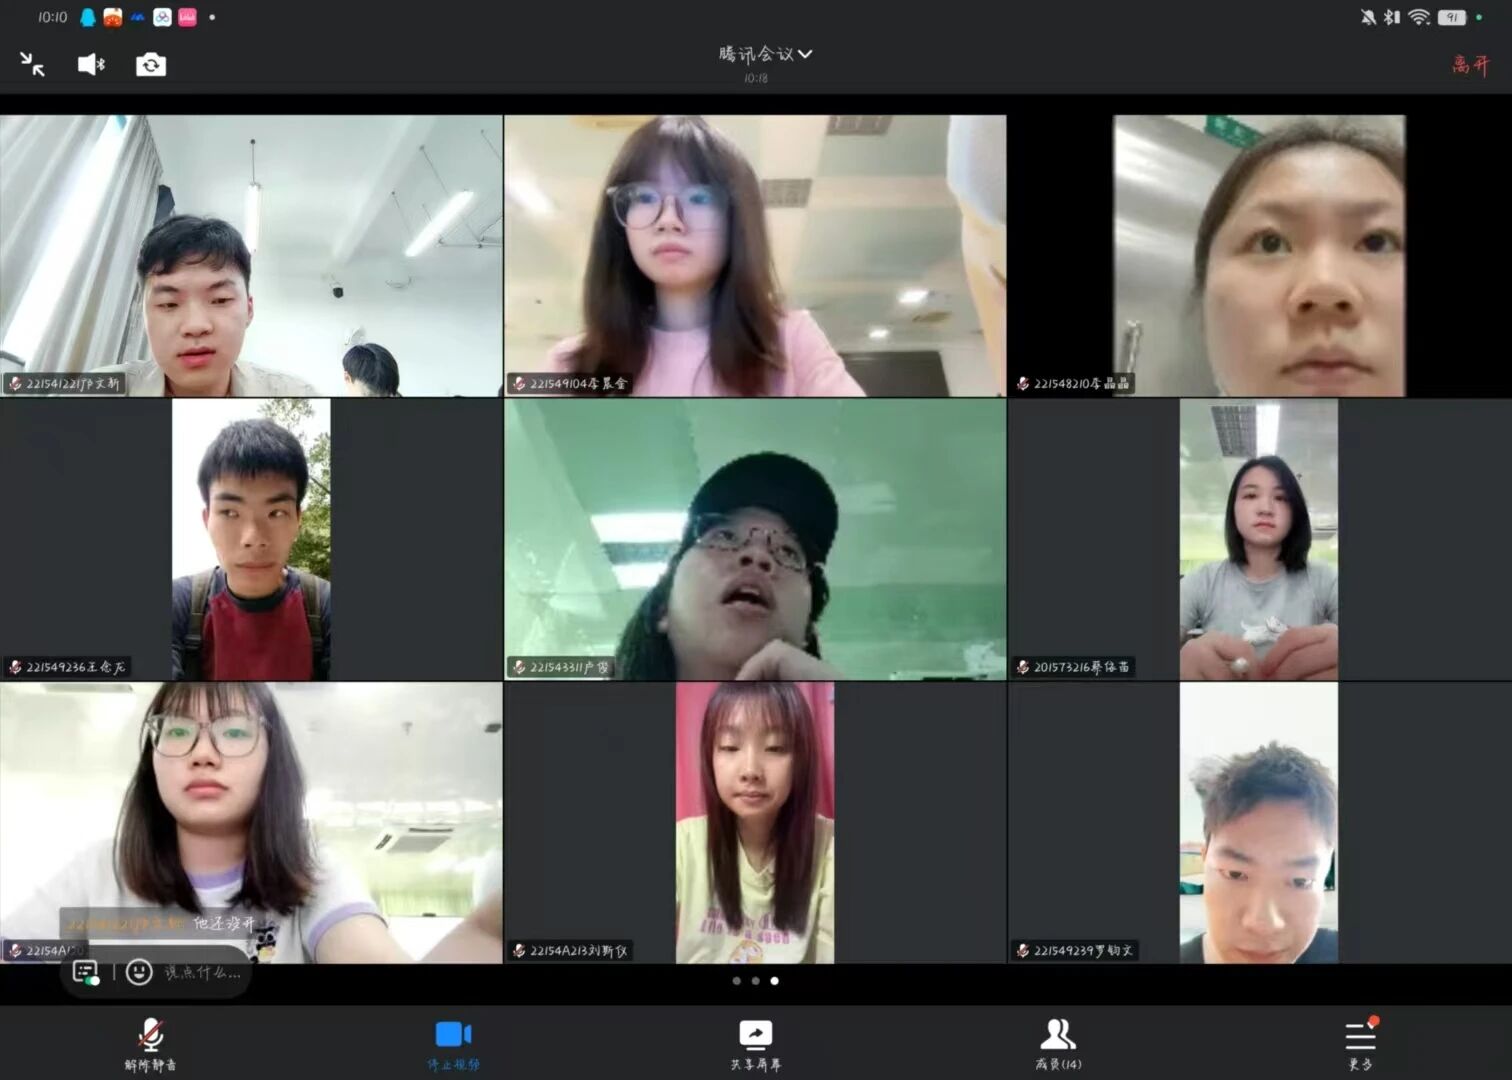Click the dropdown chevron beside the meeting title
Image resolution: width=1512 pixels, height=1080 pixels.
point(806,54)
